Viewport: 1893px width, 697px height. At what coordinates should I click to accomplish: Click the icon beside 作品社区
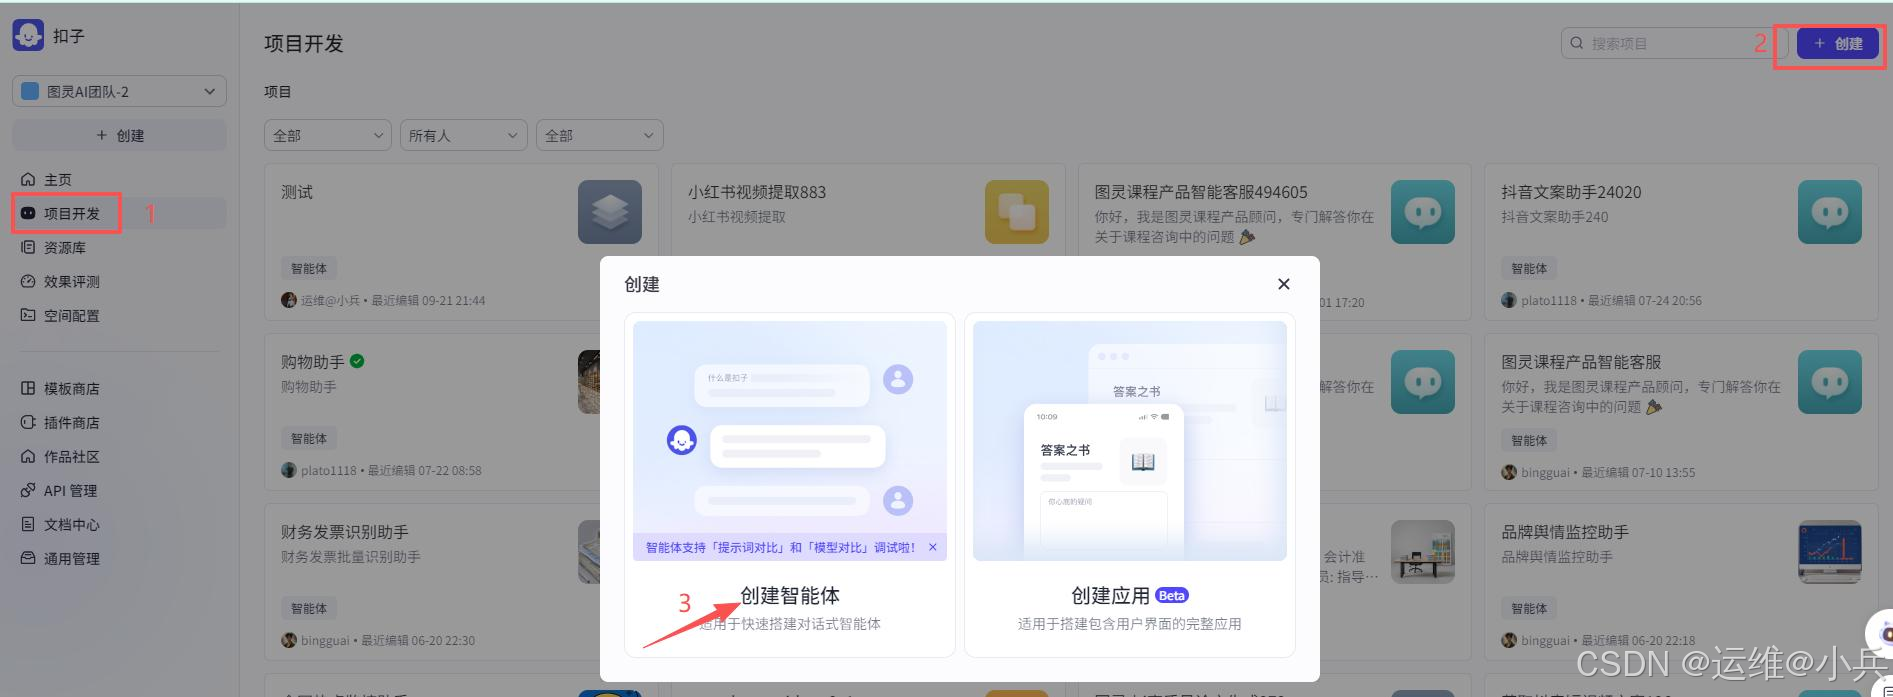[28, 456]
